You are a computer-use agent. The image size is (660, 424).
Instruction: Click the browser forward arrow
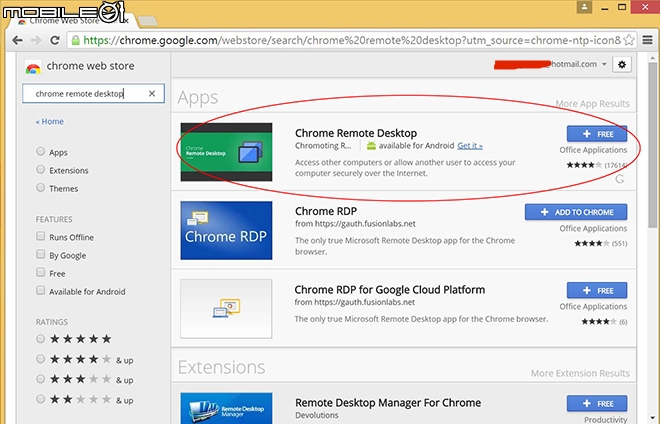coord(36,40)
